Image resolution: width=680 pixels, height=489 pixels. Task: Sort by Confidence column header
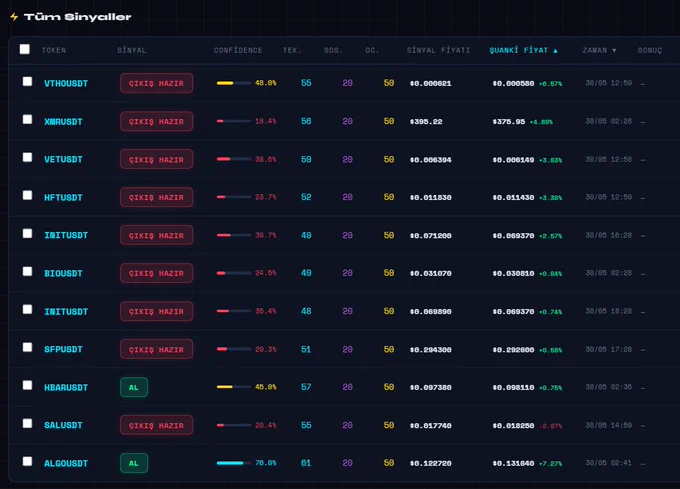238,50
